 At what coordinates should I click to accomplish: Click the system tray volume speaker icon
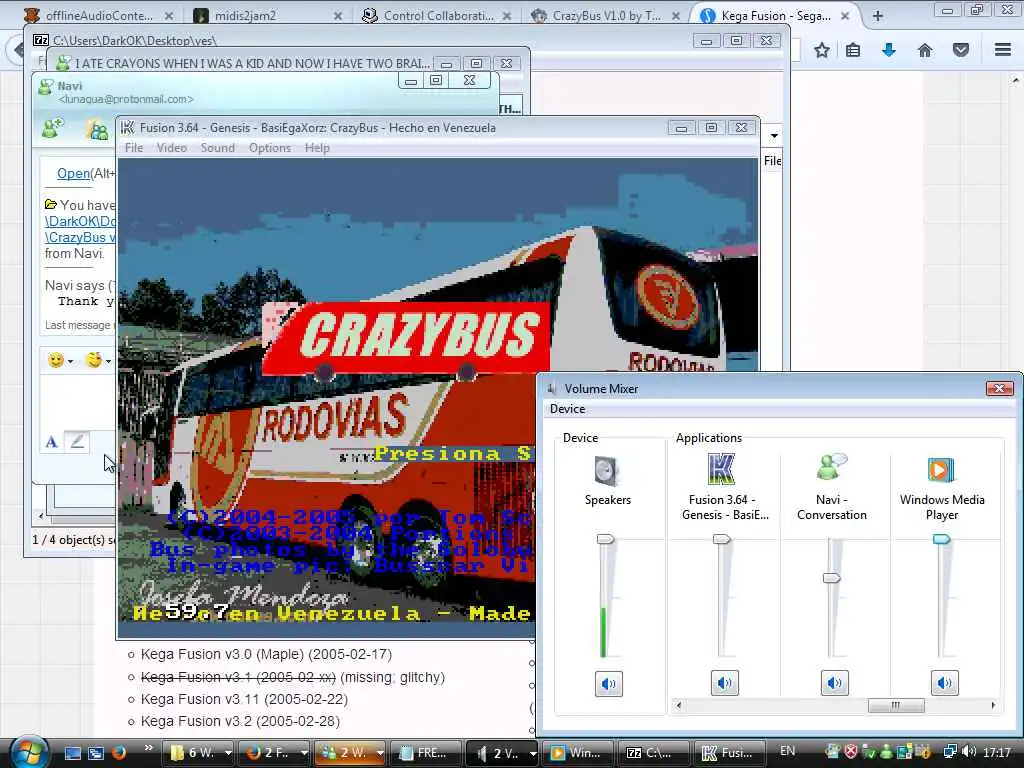(969, 752)
